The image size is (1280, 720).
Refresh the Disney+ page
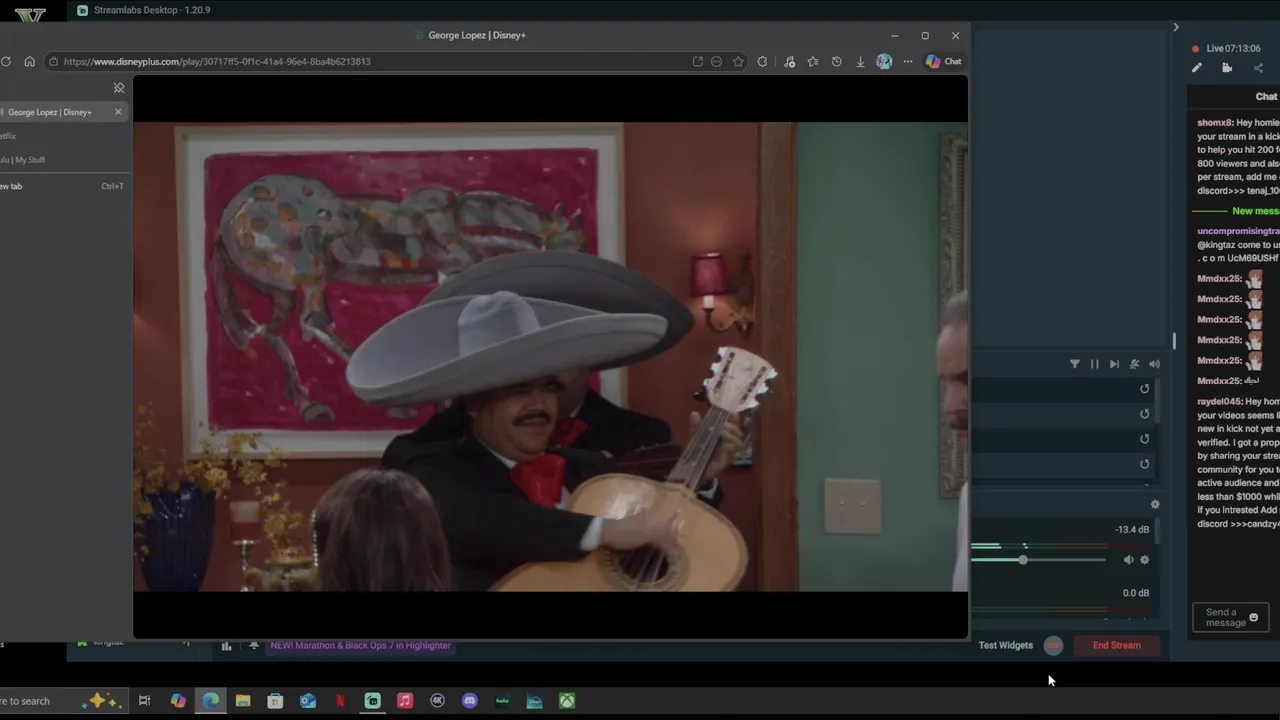(6, 61)
